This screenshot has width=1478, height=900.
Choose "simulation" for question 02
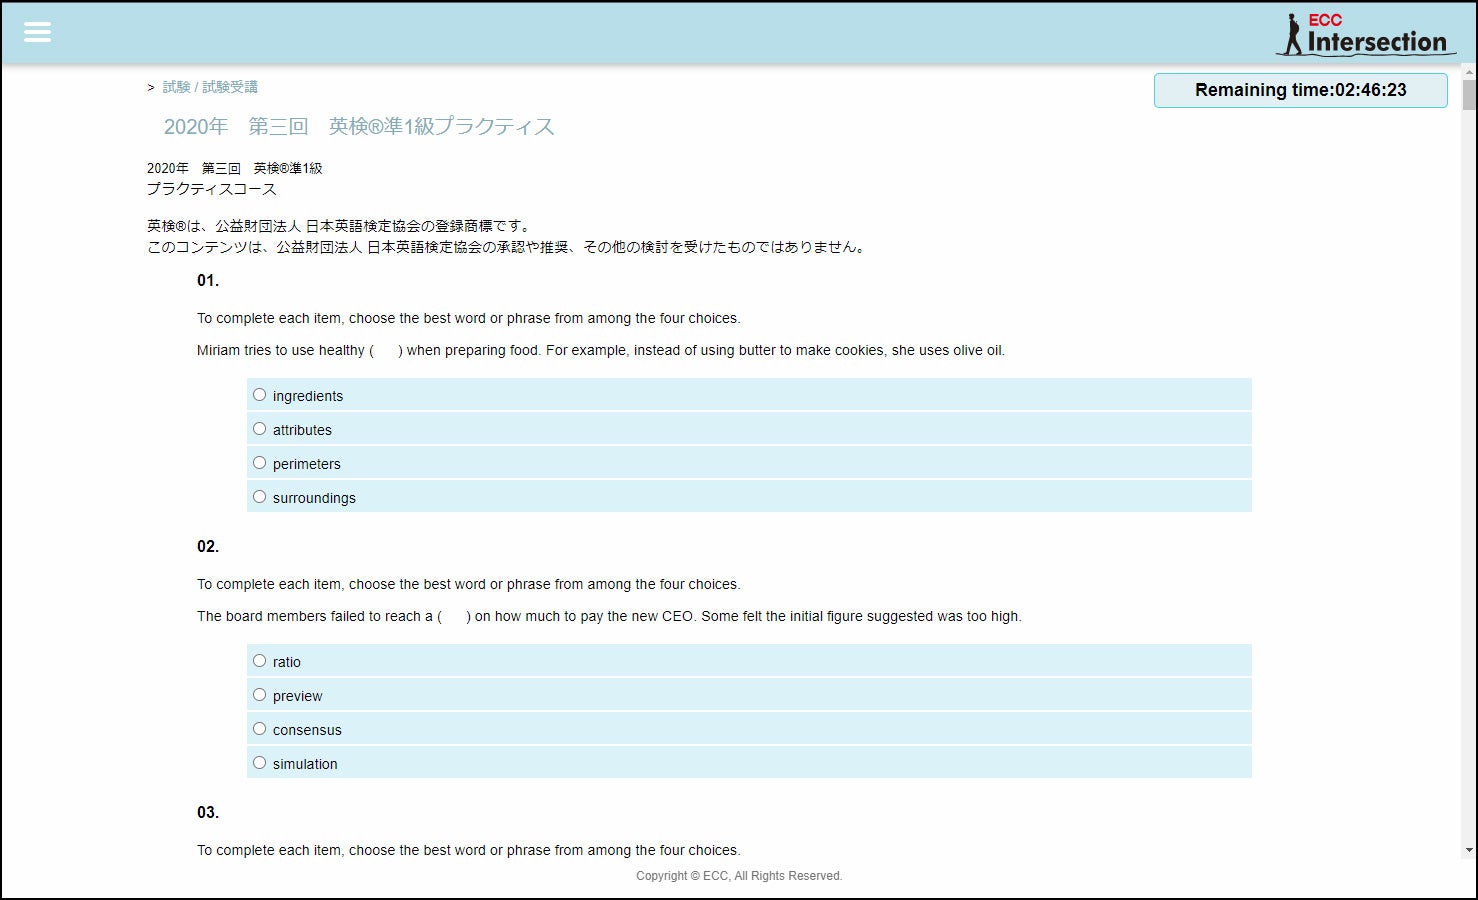point(259,762)
